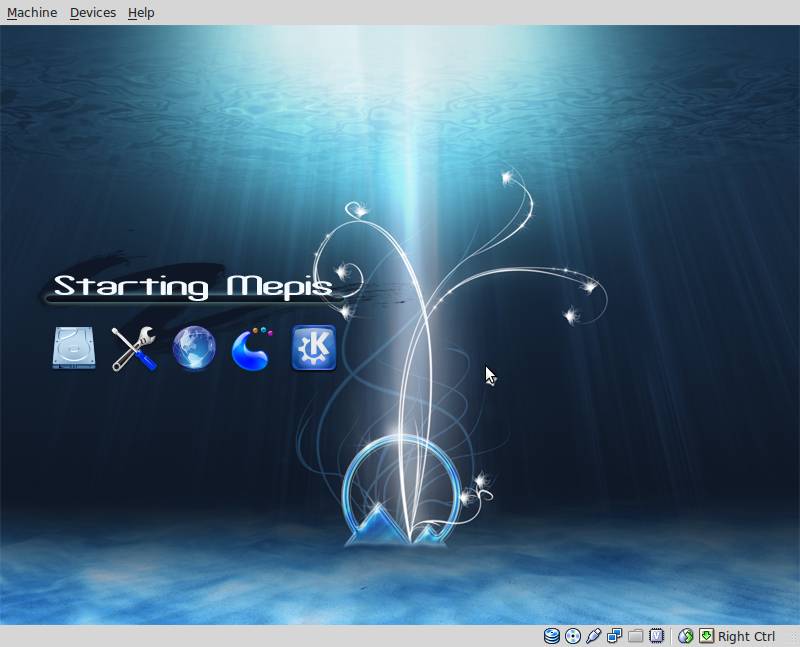Viewport: 800px width, 647px height.
Task: Open the Devices menu
Action: pyautogui.click(x=93, y=12)
